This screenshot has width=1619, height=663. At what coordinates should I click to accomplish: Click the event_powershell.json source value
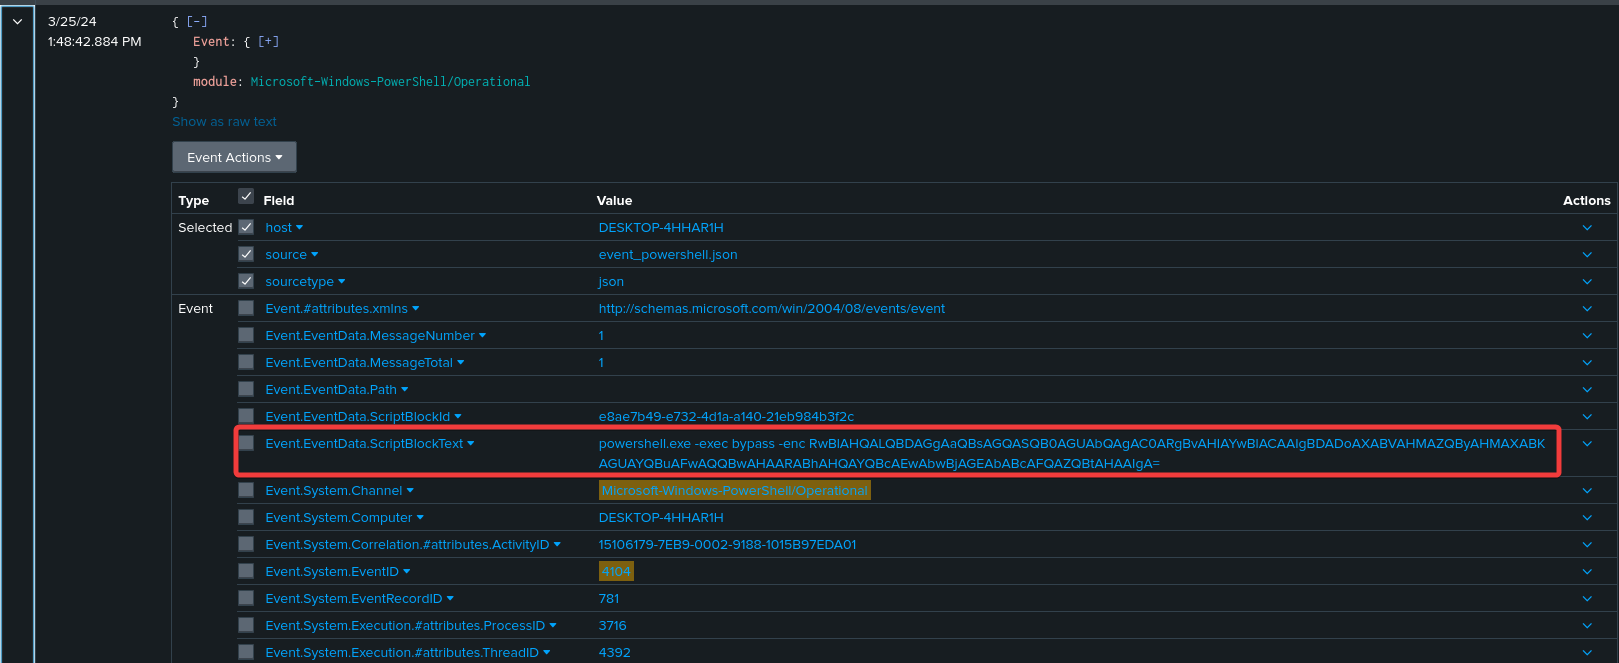click(668, 255)
